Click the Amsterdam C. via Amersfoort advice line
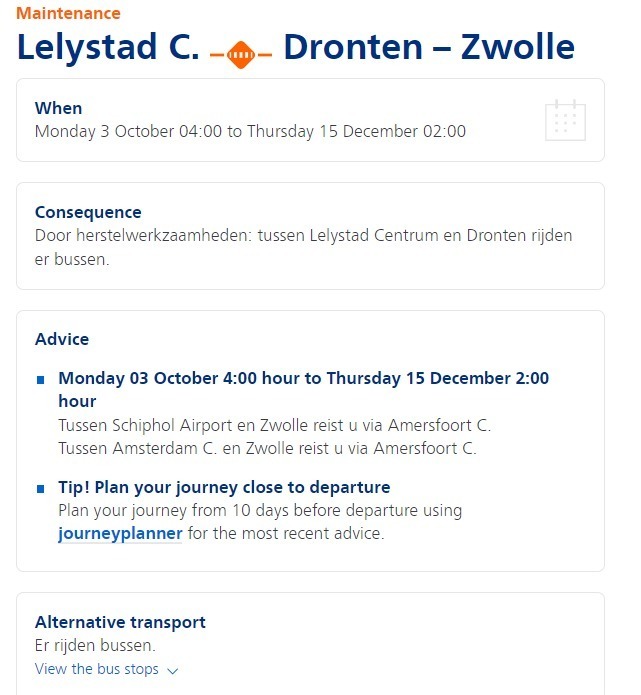 tap(267, 449)
